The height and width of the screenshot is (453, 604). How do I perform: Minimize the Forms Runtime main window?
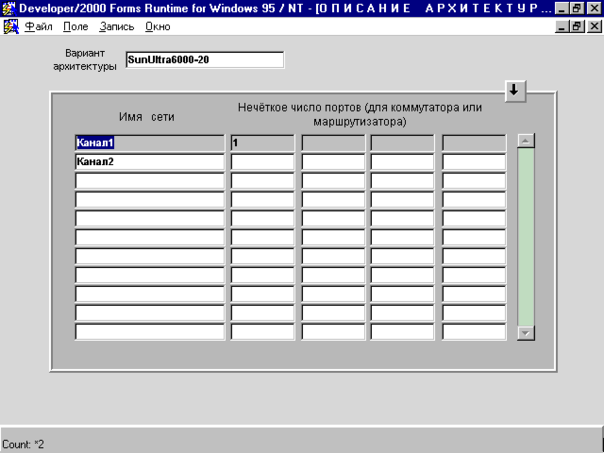tap(562, 8)
